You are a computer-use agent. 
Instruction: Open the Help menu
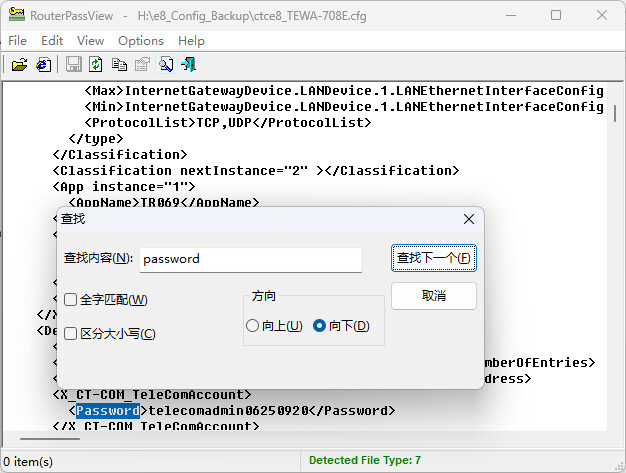click(x=191, y=41)
